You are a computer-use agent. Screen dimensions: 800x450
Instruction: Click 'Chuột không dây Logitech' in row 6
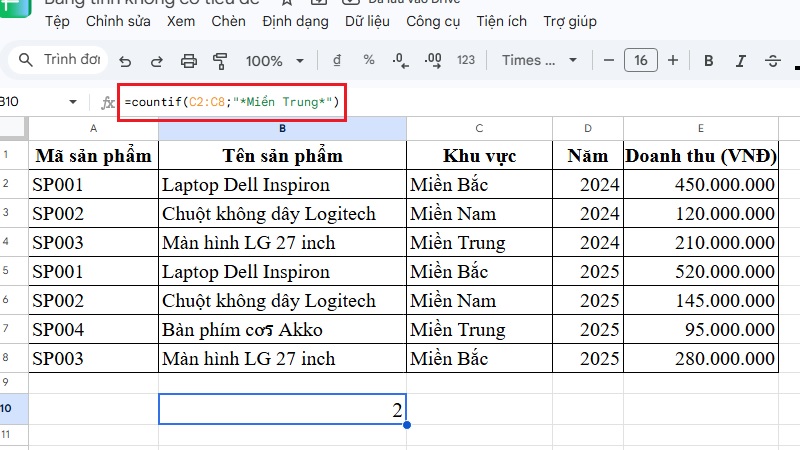click(x=282, y=301)
